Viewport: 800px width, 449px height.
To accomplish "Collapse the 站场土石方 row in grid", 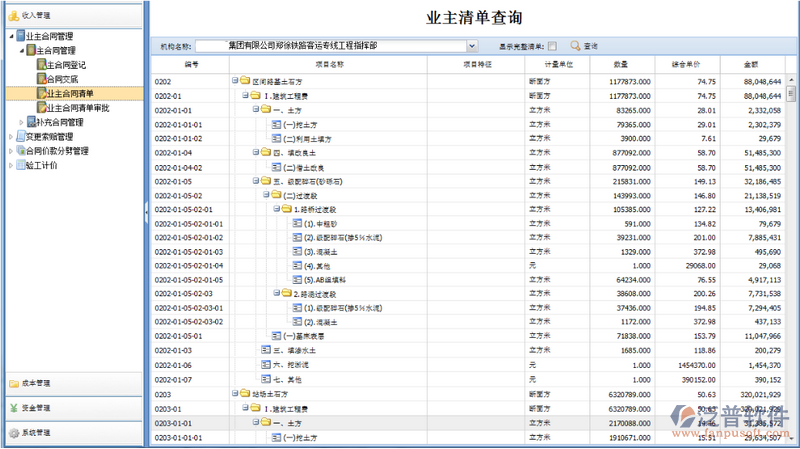I will (x=234, y=395).
